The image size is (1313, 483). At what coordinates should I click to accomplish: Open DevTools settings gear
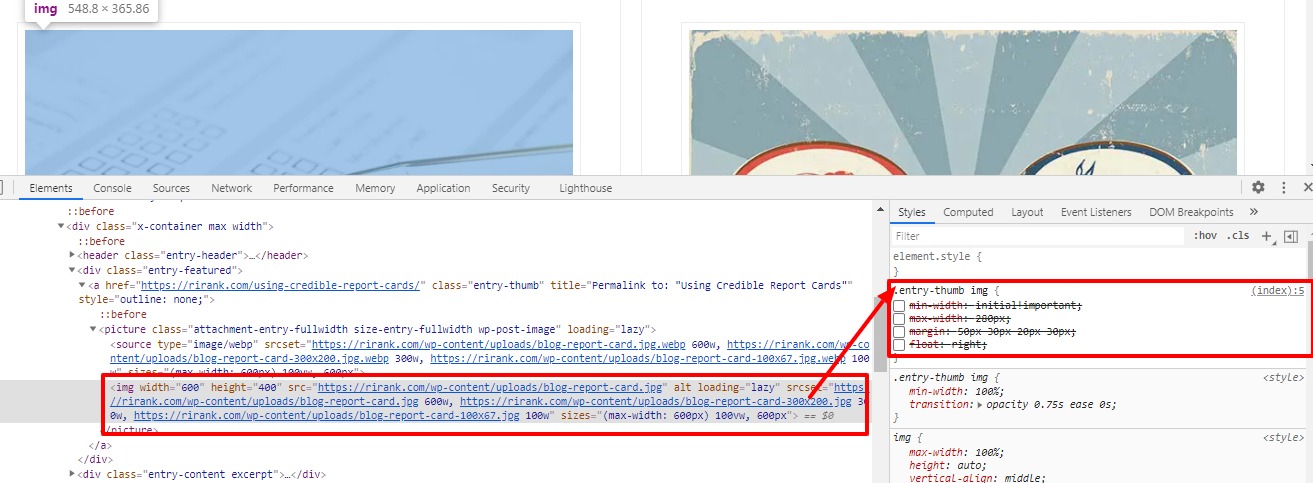click(1258, 187)
